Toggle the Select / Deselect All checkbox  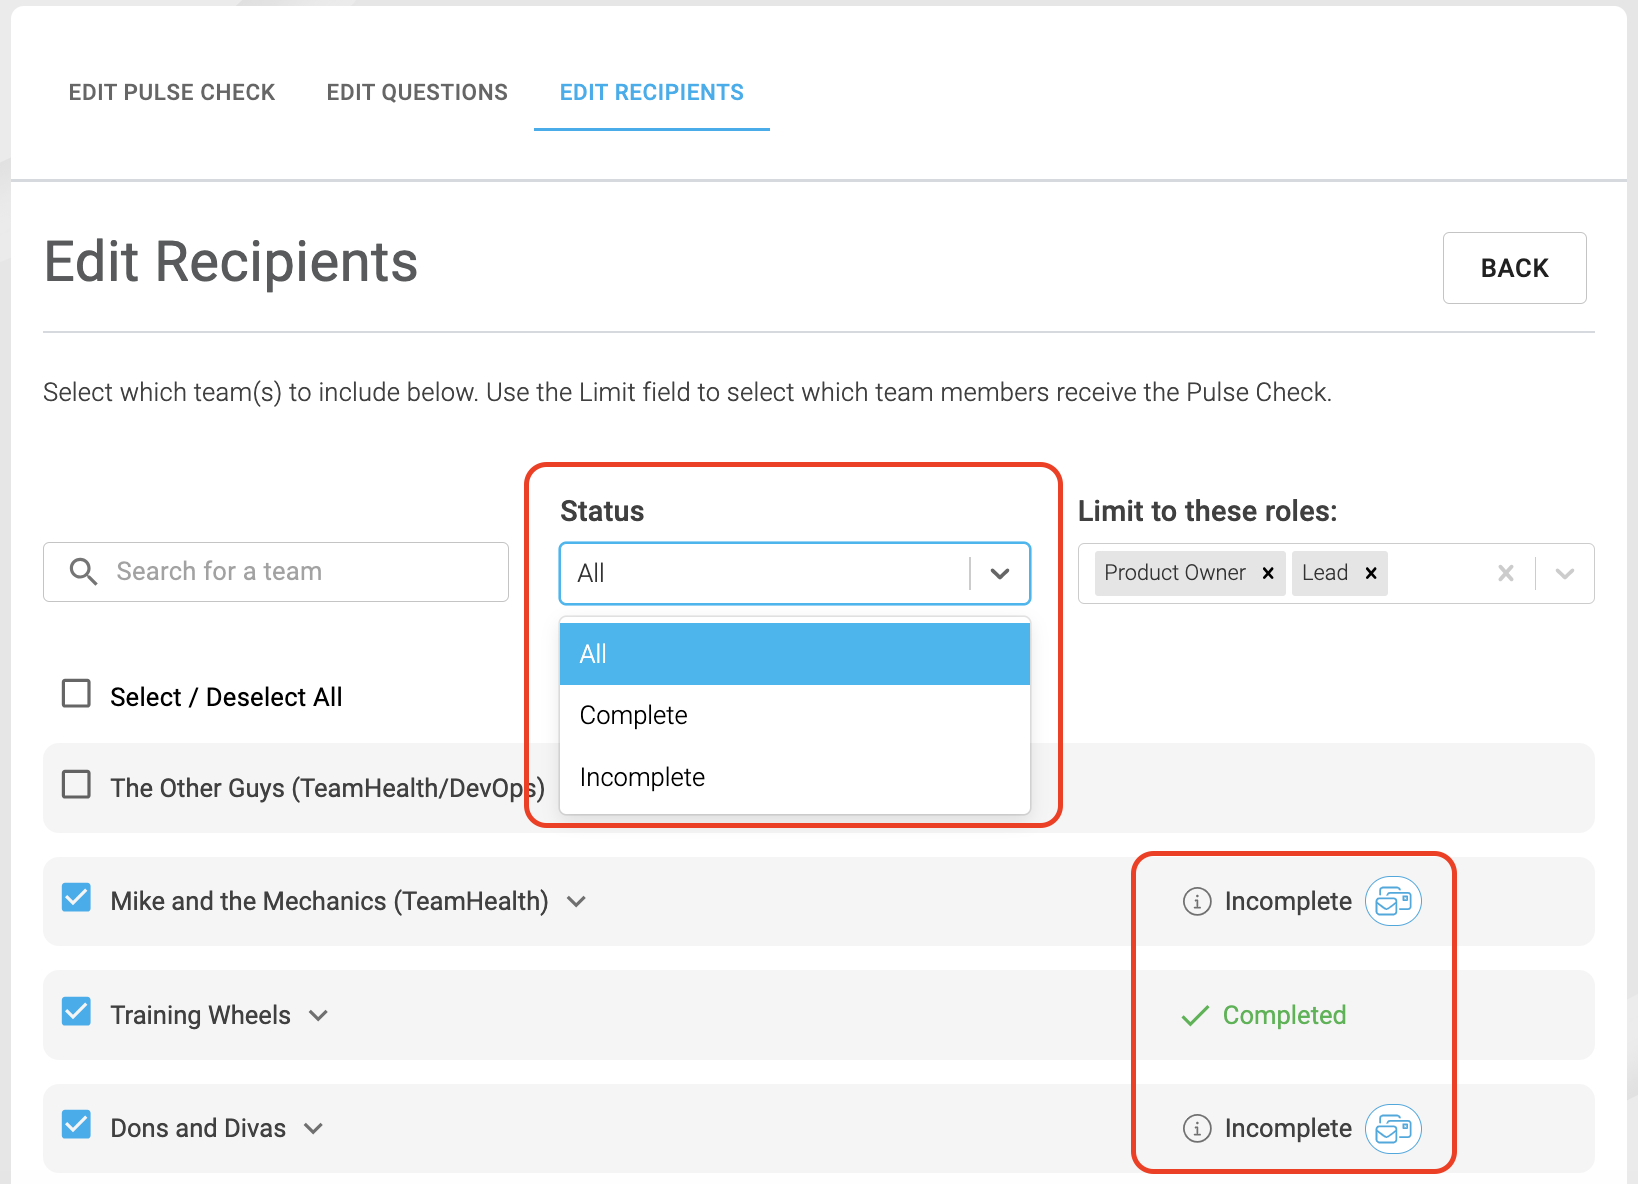[76, 693]
